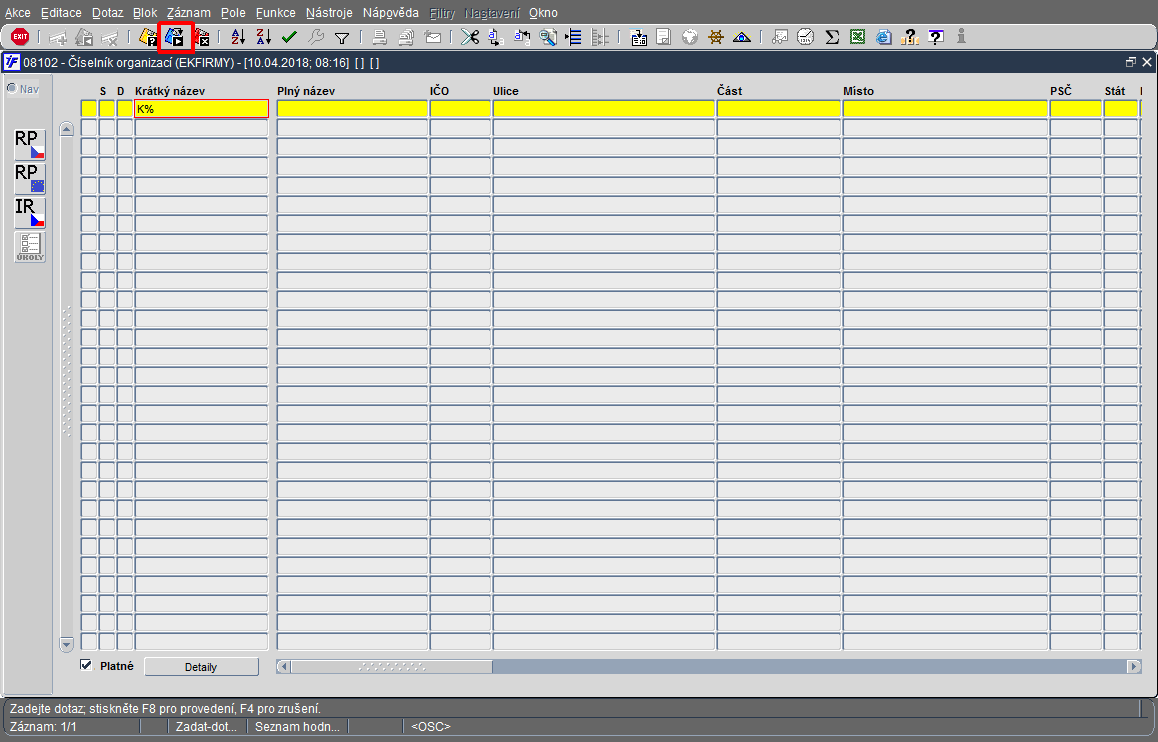Viewport: 1158px width, 742px height.
Task: Click the horizontal scrollbar left arrow
Action: 283,667
